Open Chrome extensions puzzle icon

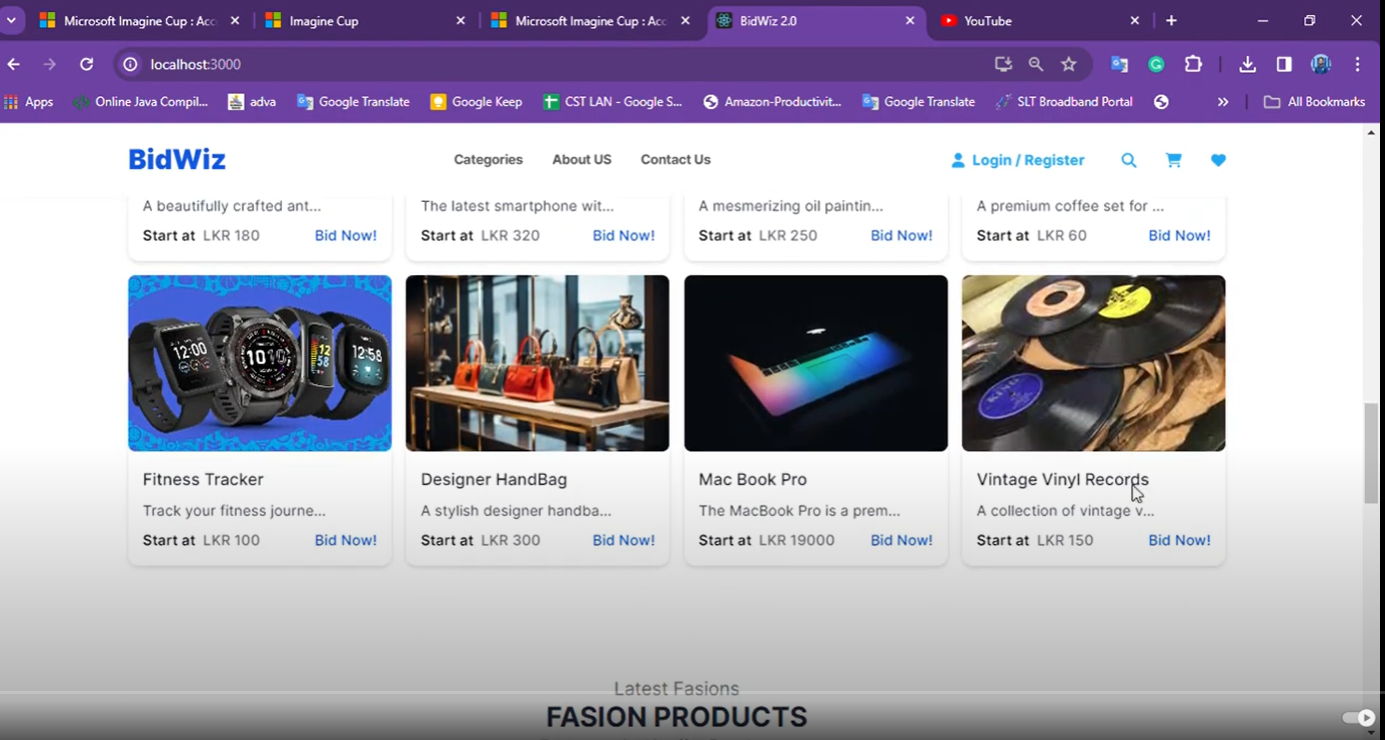coord(1193,64)
